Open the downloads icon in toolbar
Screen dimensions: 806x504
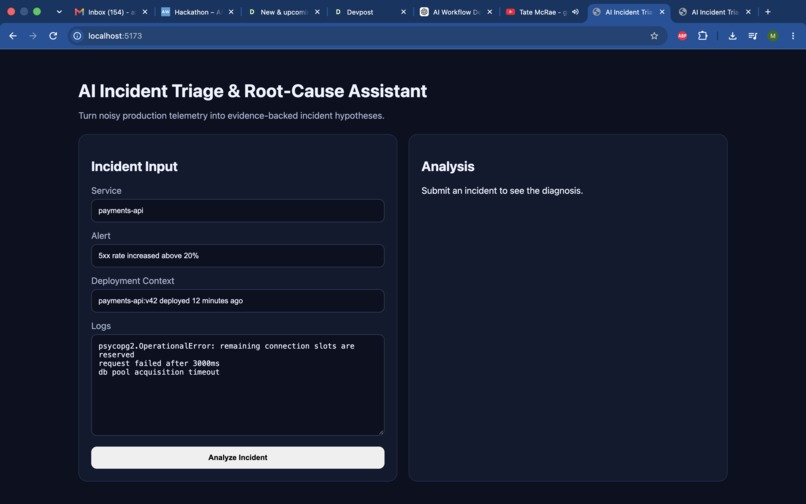pyautogui.click(x=732, y=36)
